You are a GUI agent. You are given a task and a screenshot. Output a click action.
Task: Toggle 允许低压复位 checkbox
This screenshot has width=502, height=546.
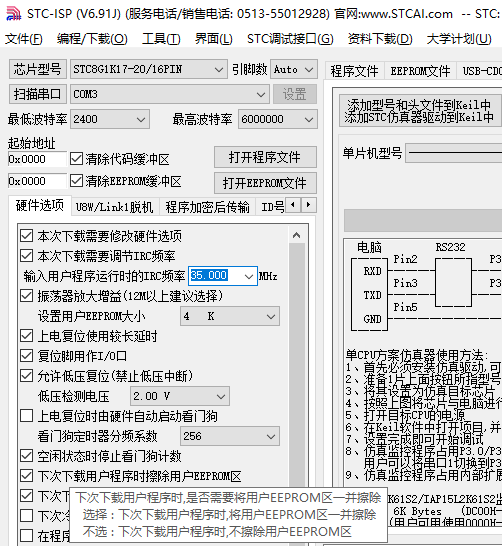(26, 376)
